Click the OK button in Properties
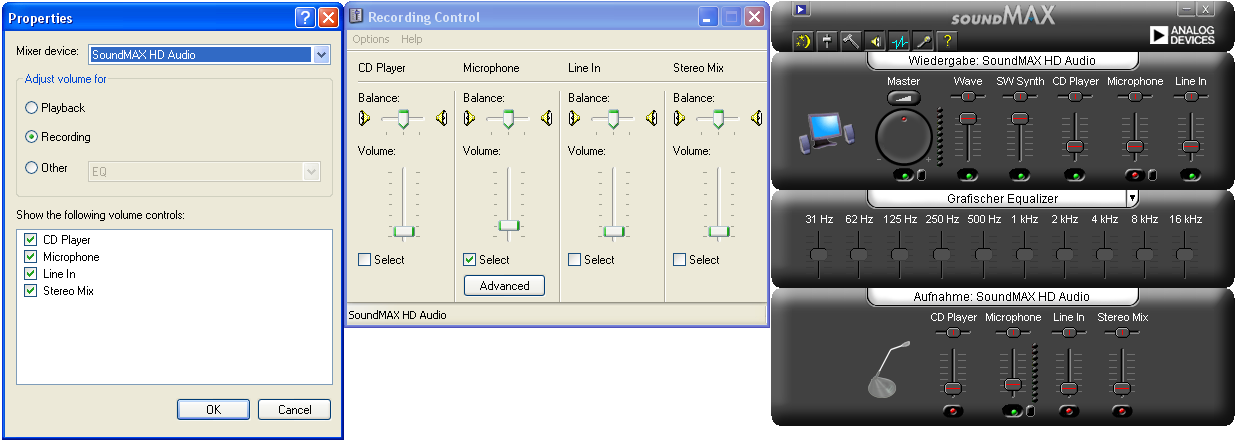Screen dimensions: 1236x442 tap(213, 410)
